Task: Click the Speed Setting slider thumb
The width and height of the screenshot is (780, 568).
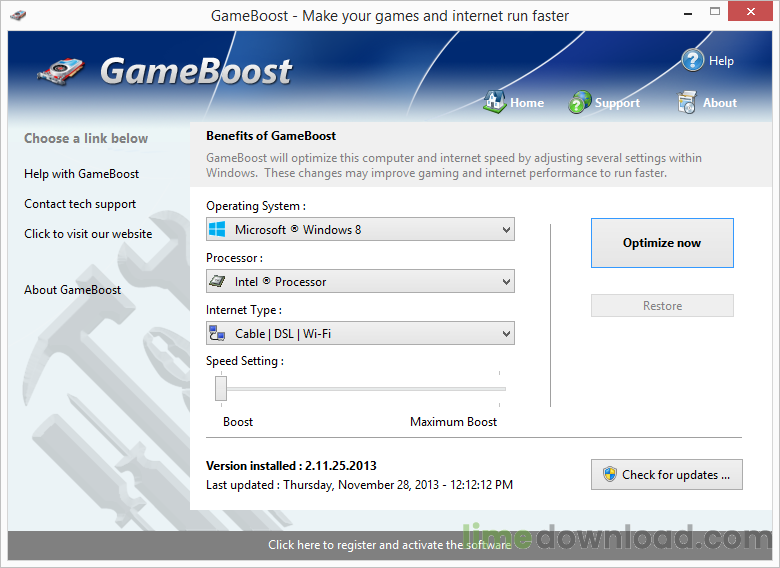Action: pos(221,388)
